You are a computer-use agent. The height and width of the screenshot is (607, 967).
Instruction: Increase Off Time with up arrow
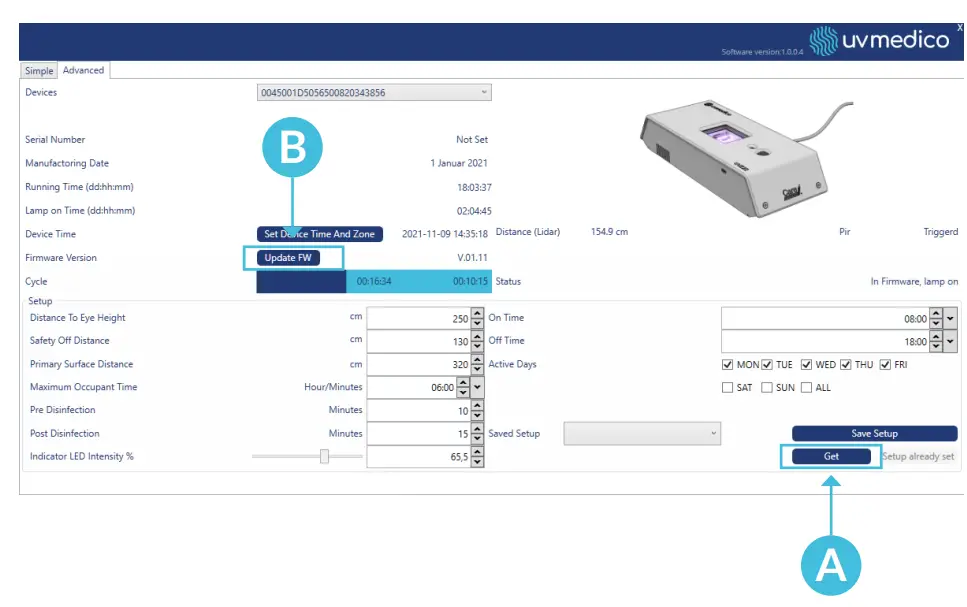tap(936, 336)
